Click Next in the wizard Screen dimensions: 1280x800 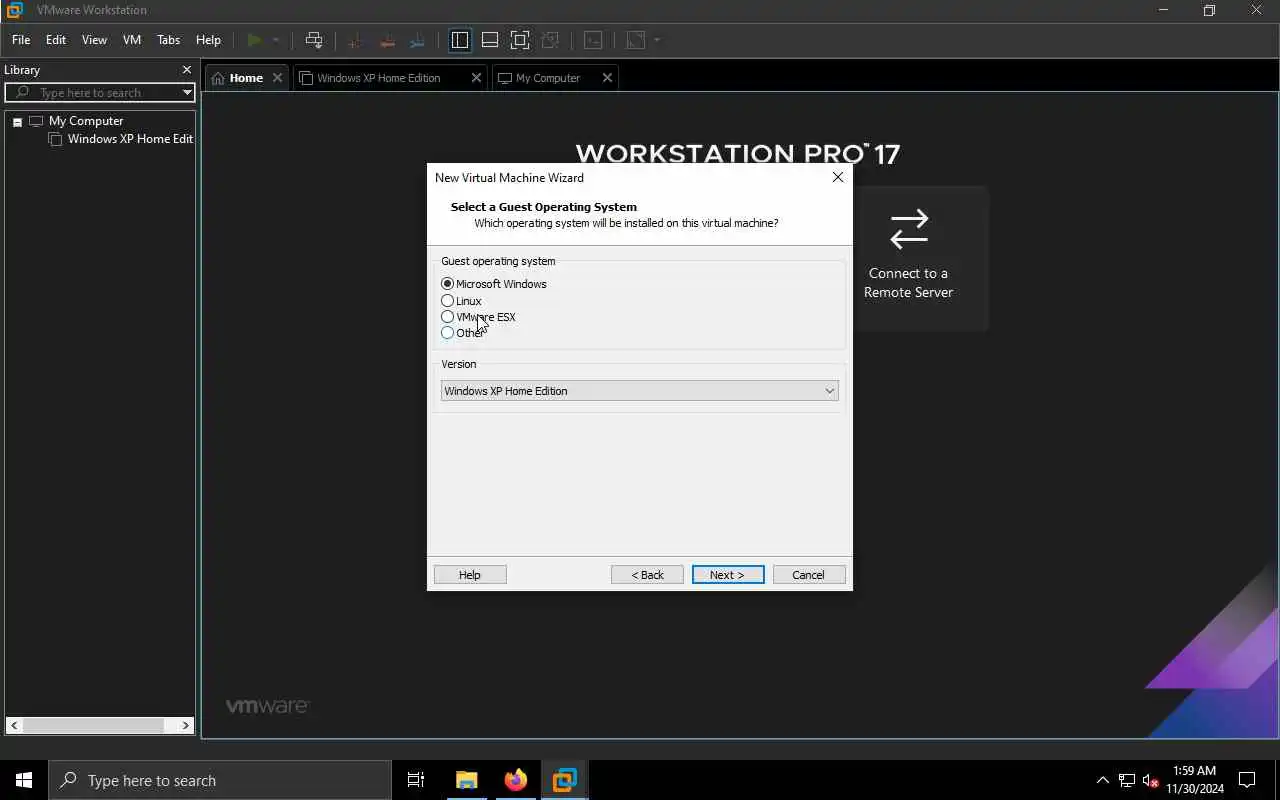point(728,575)
